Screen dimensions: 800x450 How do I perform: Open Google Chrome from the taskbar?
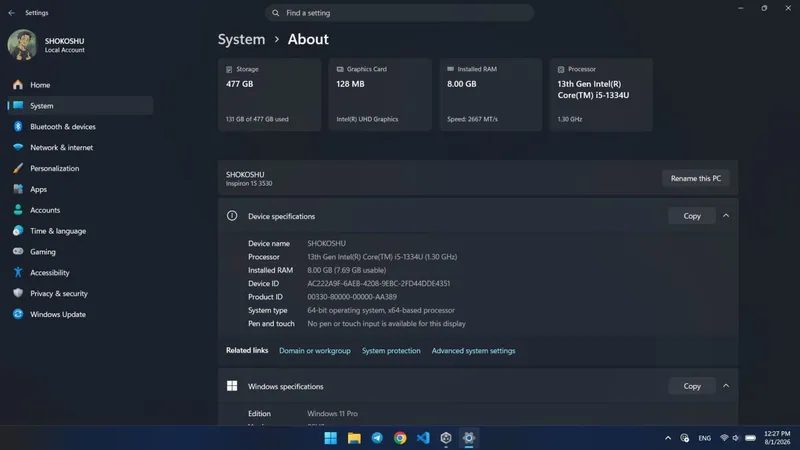click(x=400, y=438)
